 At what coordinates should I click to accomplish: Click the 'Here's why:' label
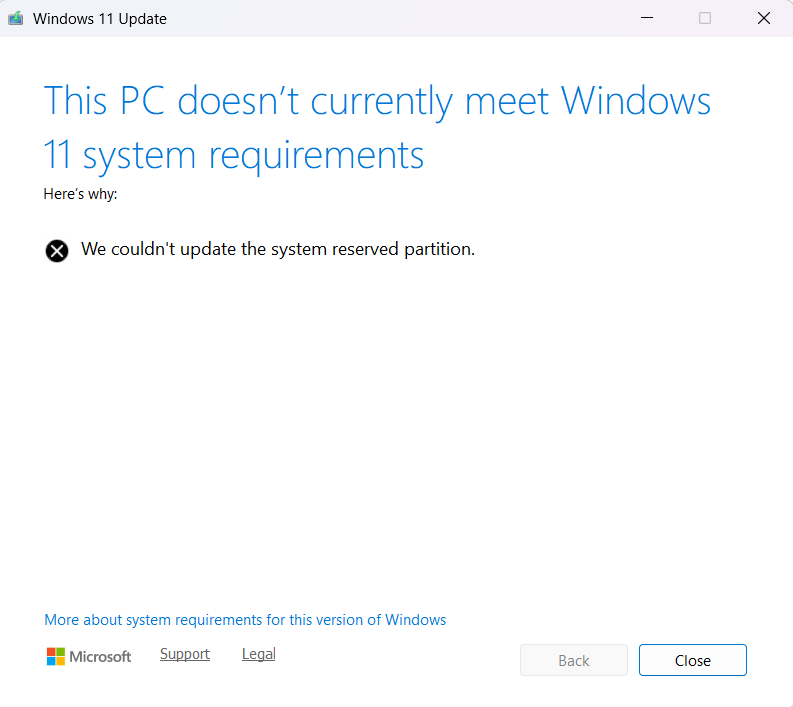(x=80, y=194)
